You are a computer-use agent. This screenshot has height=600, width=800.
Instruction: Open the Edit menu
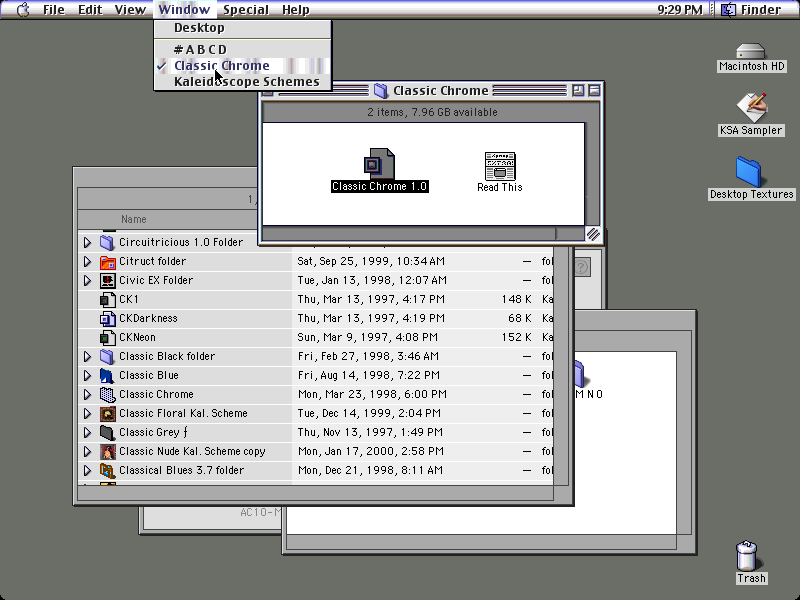pos(90,10)
